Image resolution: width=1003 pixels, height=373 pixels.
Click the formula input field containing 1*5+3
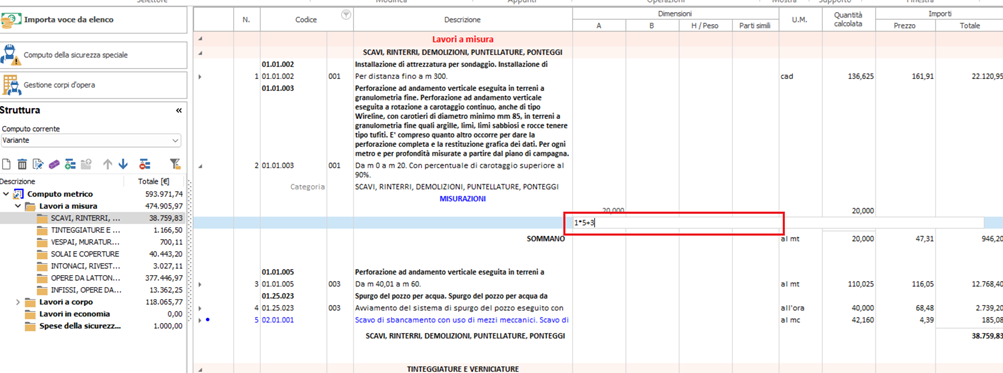click(778, 223)
